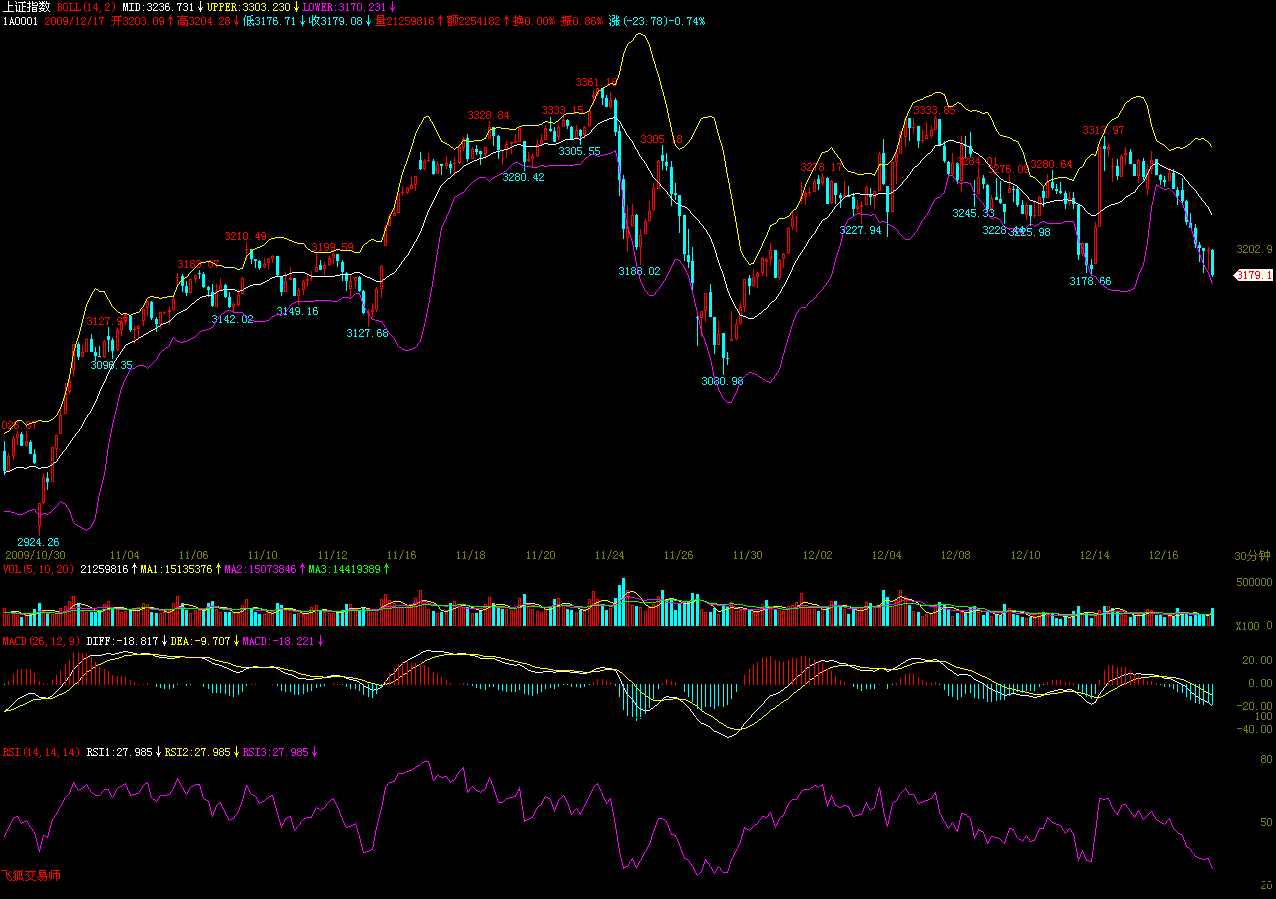1276x899 pixels.
Task: Click the X100 volume scale label
Action: (x=1247, y=626)
